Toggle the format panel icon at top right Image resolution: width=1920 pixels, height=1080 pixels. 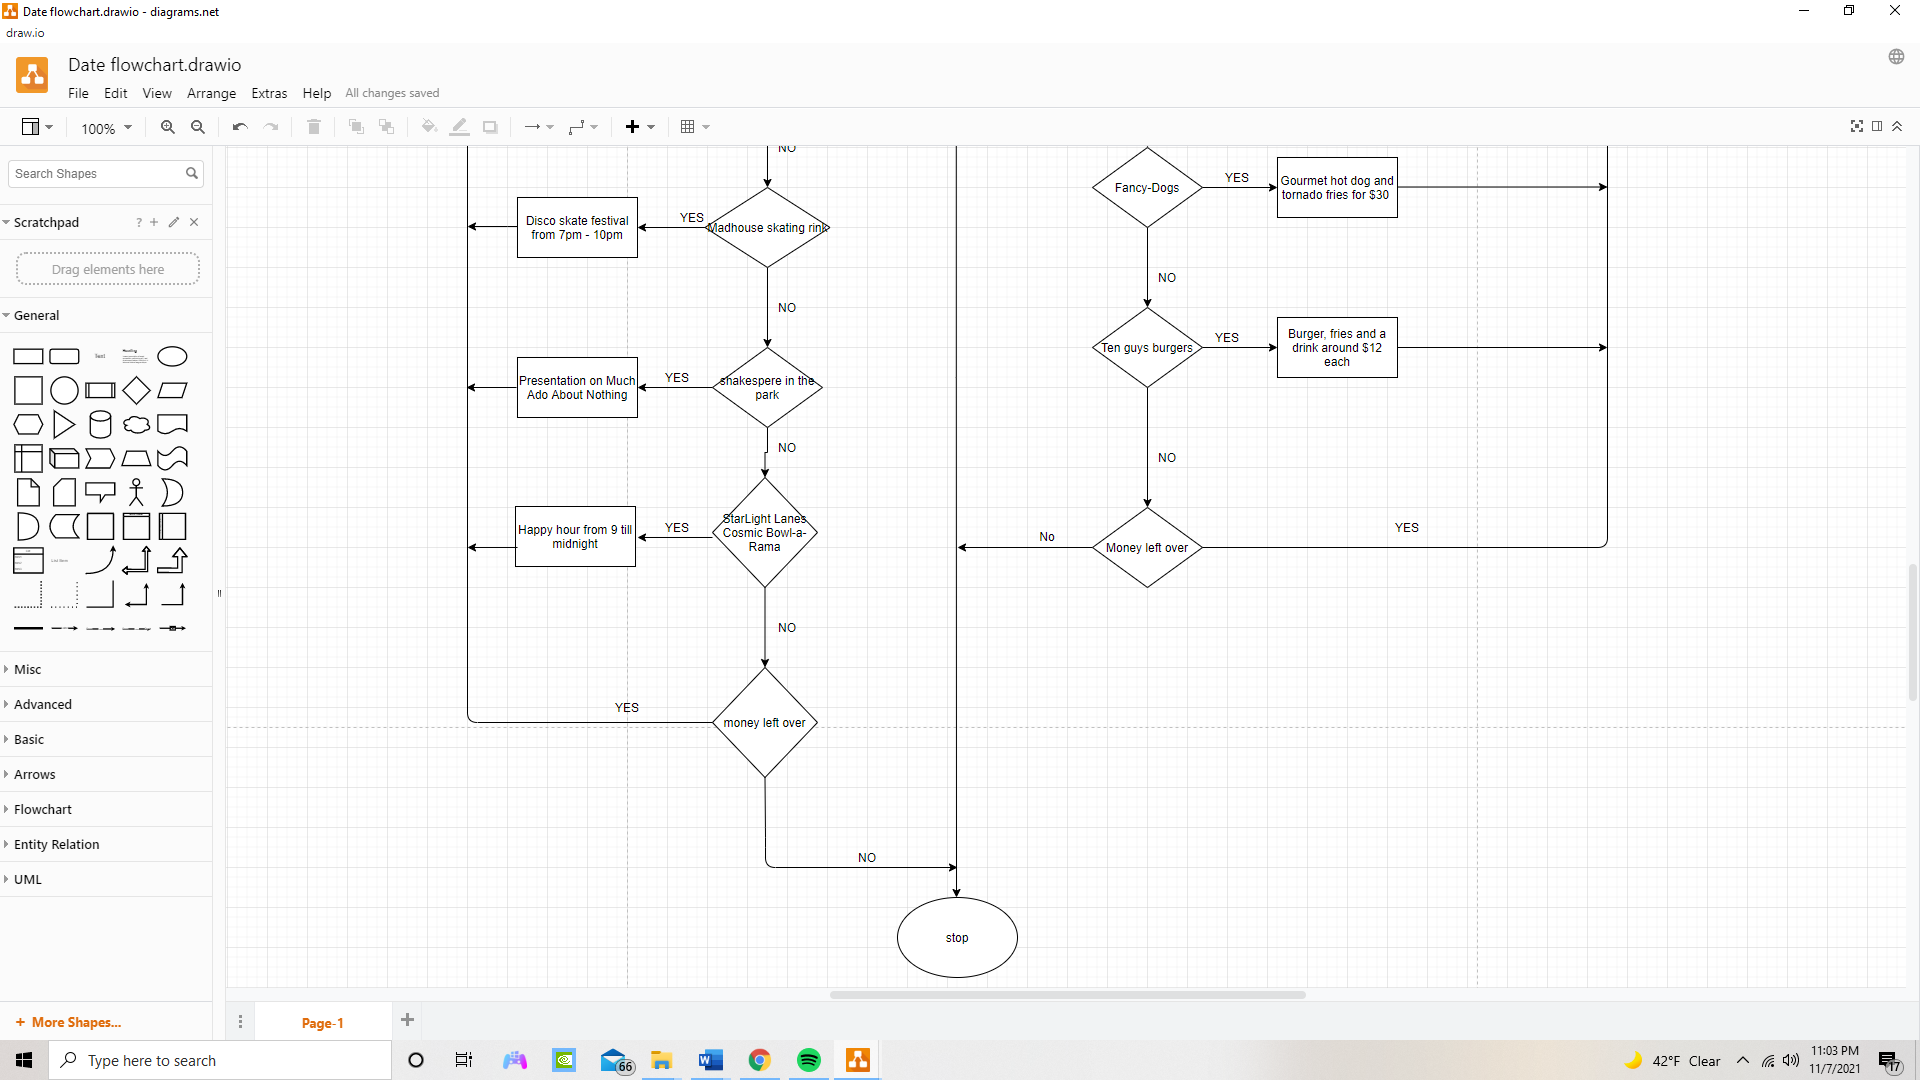(1877, 126)
